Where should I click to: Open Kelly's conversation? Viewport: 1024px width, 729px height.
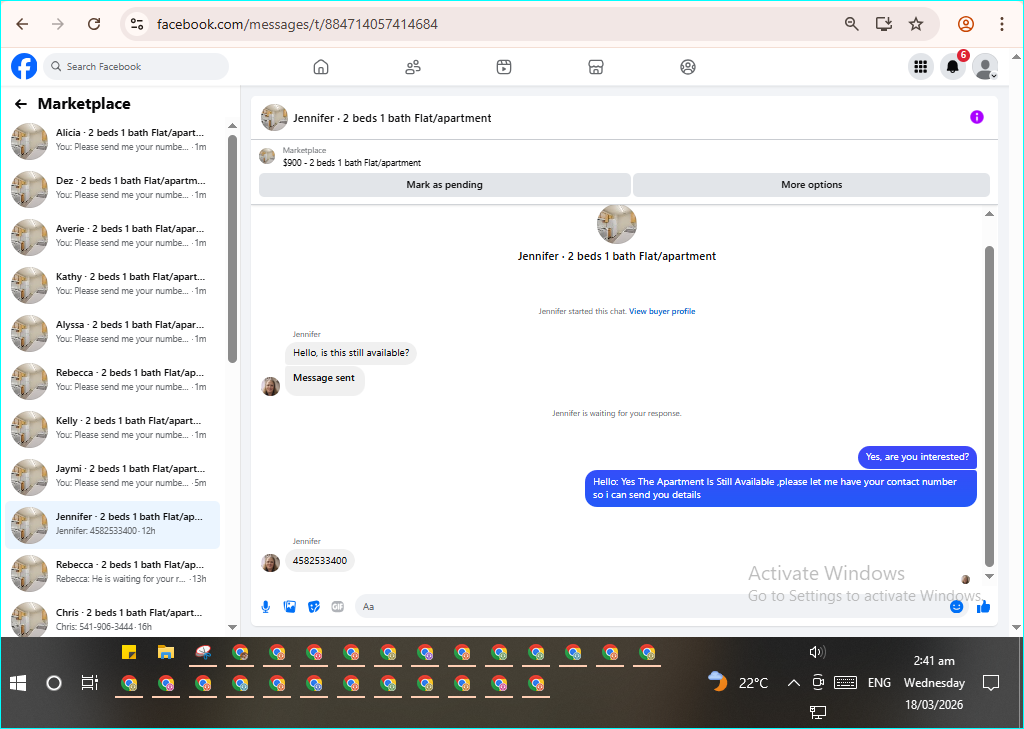click(x=112, y=429)
